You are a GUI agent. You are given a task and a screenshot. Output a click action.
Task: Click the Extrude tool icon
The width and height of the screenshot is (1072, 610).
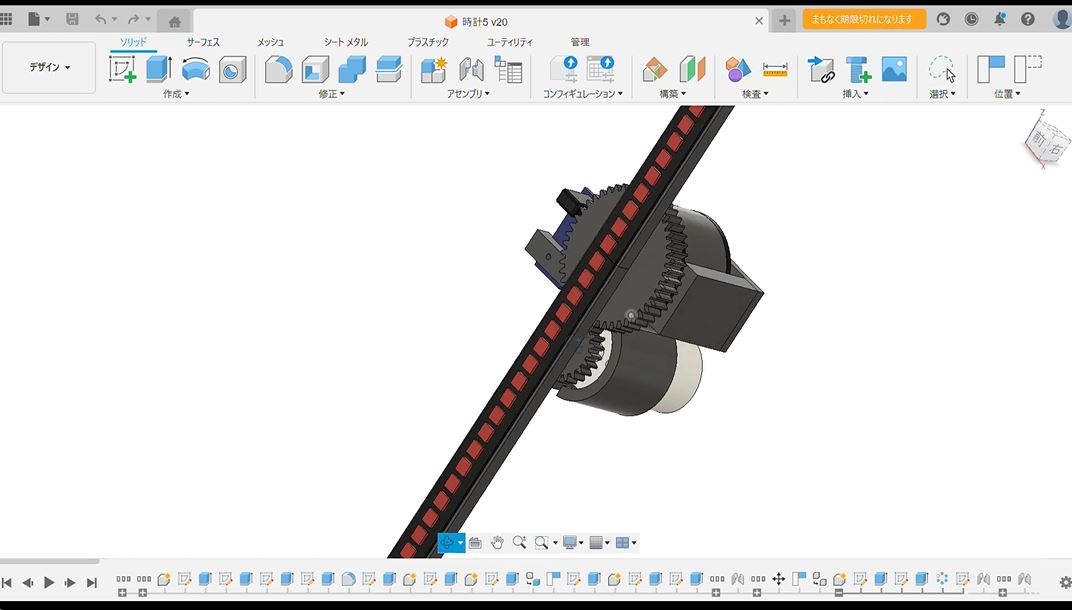159,69
